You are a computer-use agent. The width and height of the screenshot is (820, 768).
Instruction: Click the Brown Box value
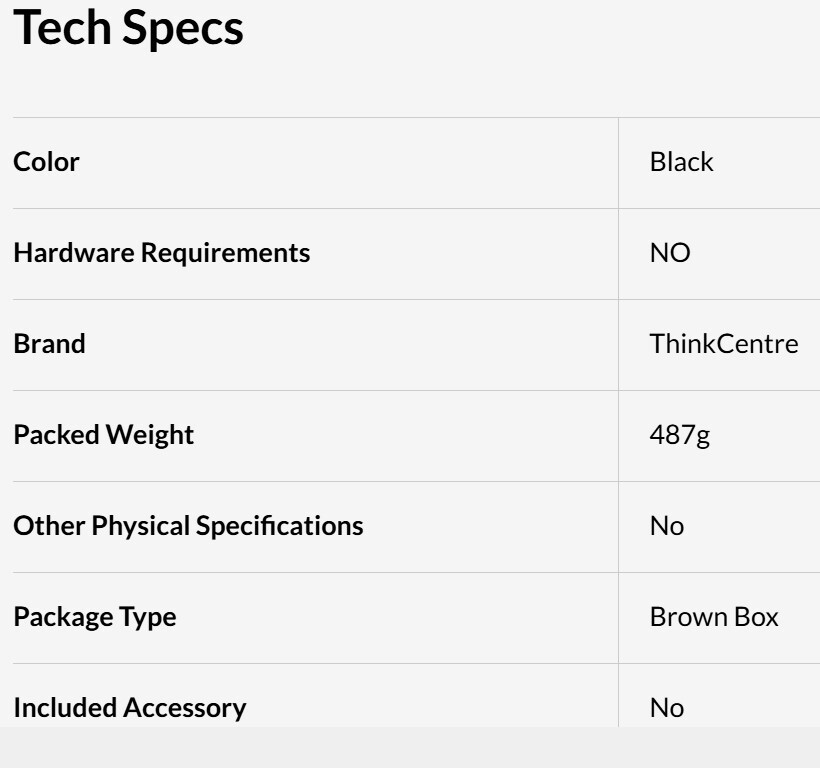(x=714, y=617)
